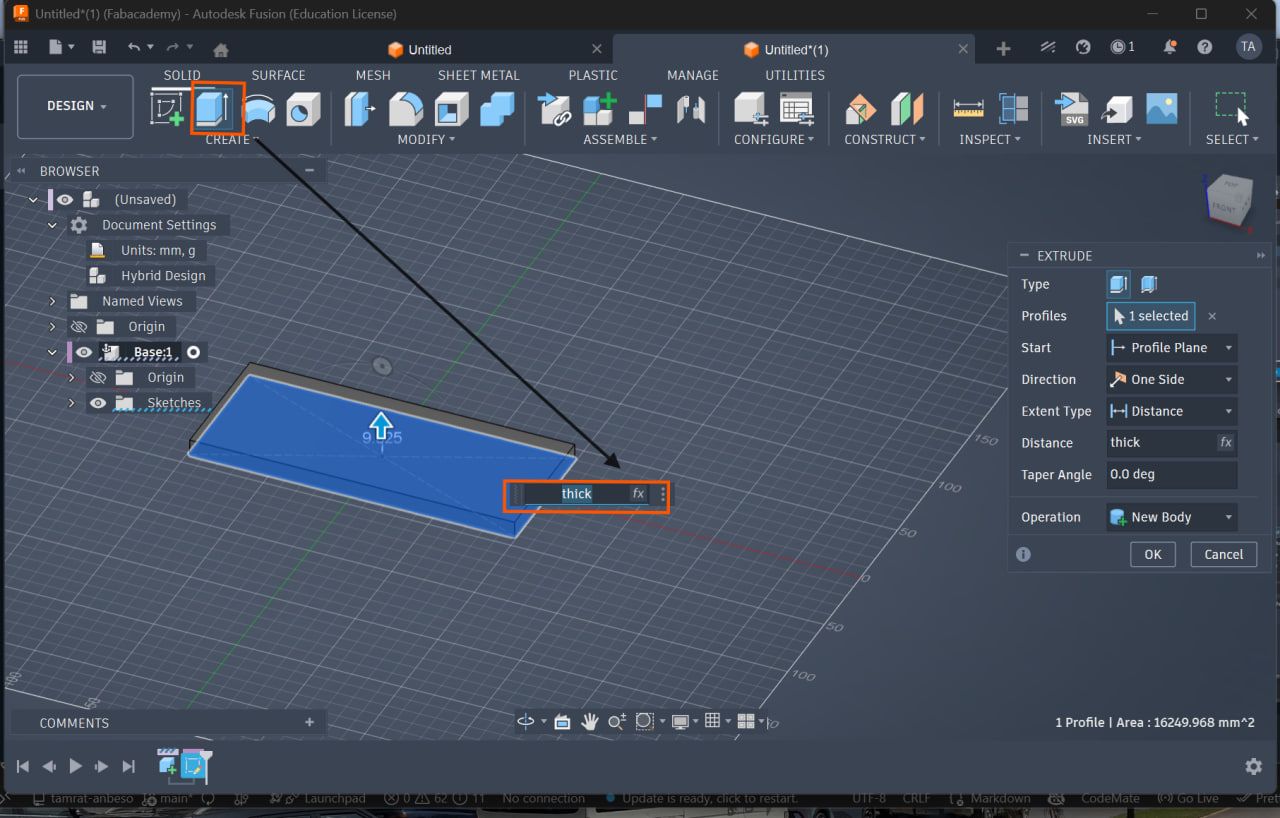
Task: Toggle visibility of the Sketches folder
Action: point(97,403)
